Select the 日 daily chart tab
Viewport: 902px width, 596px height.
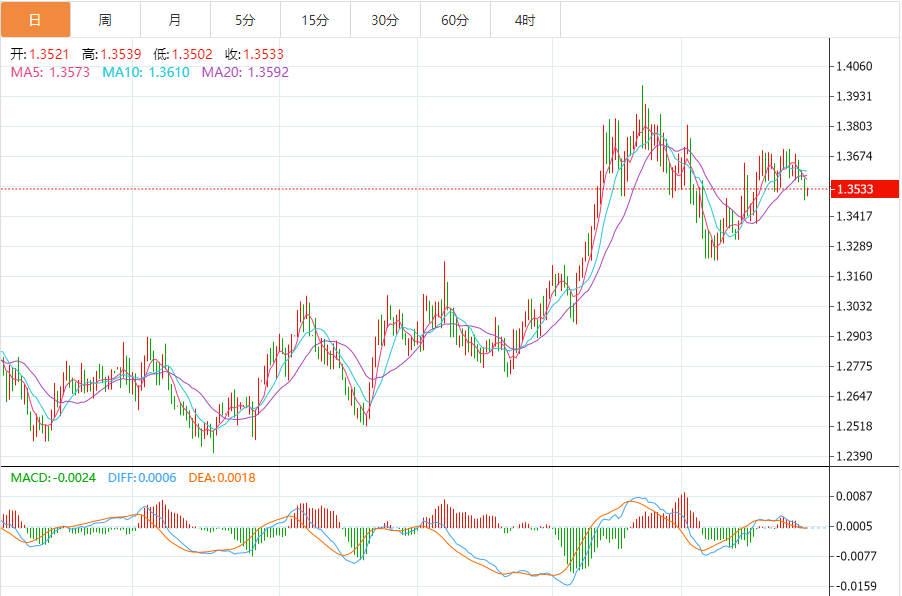coord(35,20)
